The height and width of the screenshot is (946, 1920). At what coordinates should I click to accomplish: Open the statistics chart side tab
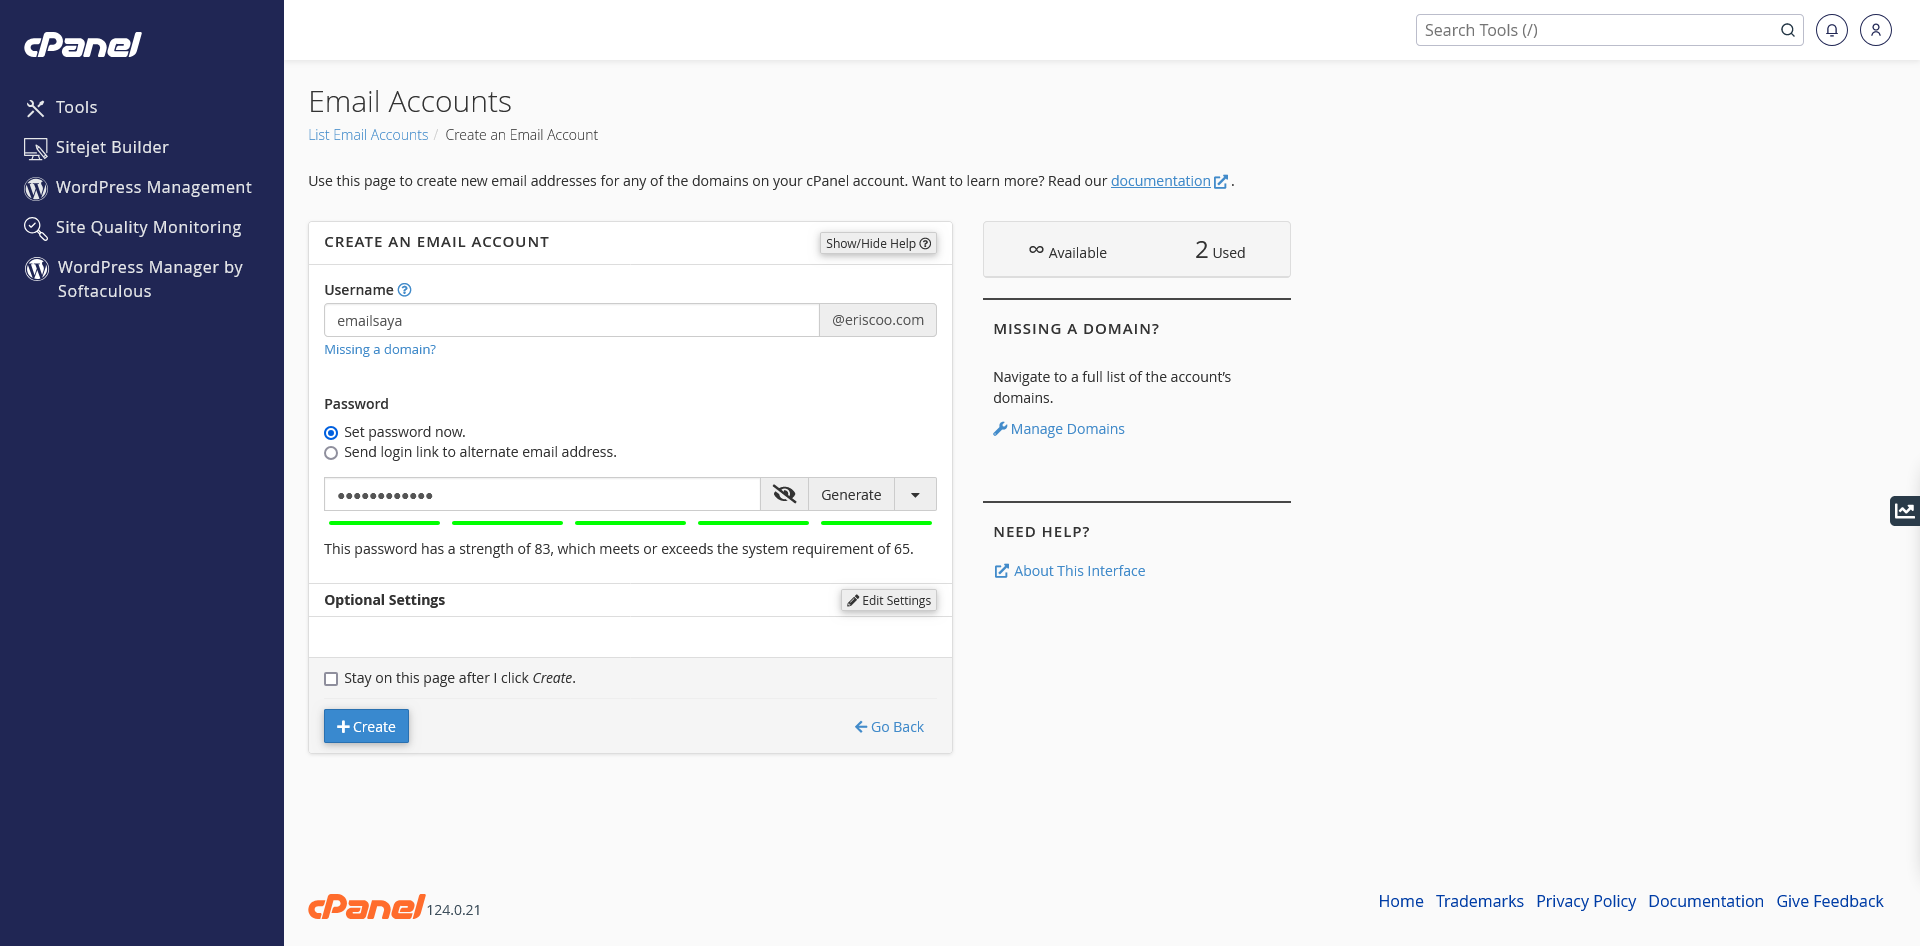(x=1904, y=510)
